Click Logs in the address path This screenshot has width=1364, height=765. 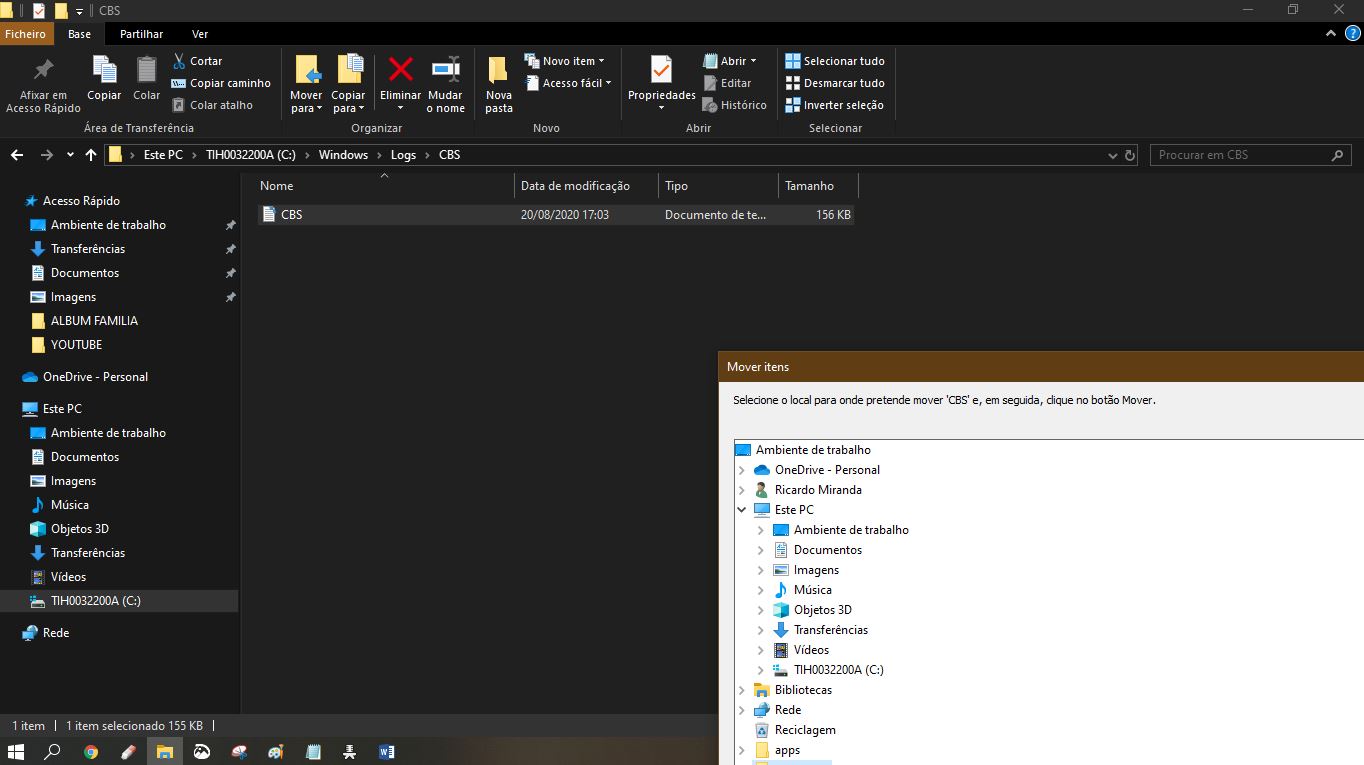click(x=403, y=155)
